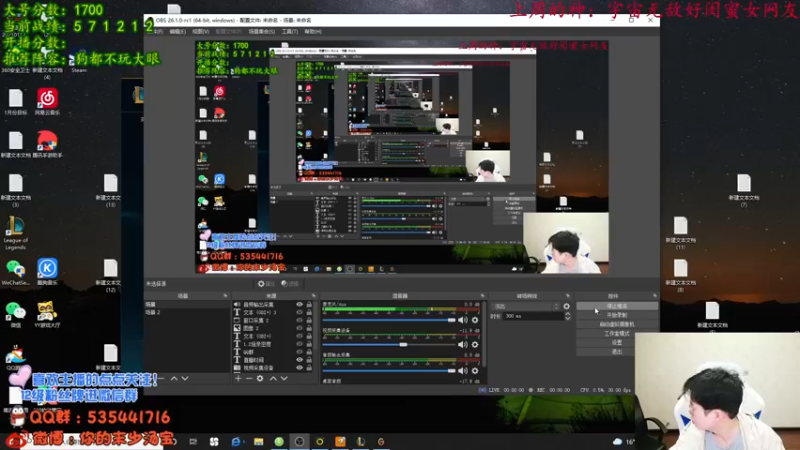The image size is (800, 450).
Task: Open 视图(V) menu
Action: [x=201, y=32]
